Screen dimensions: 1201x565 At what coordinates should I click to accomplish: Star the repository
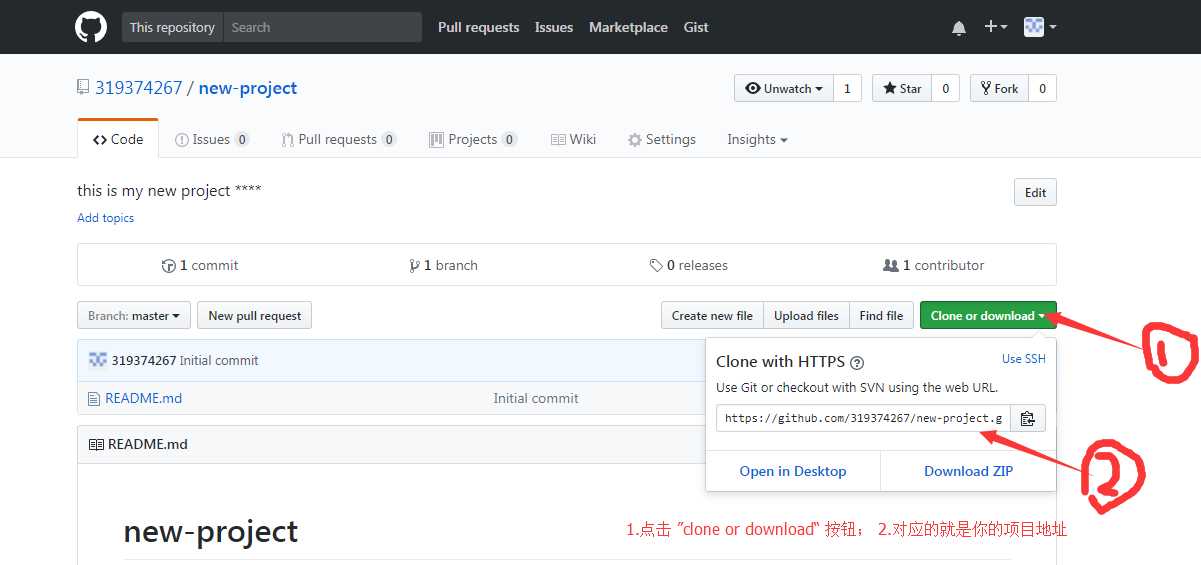902,88
